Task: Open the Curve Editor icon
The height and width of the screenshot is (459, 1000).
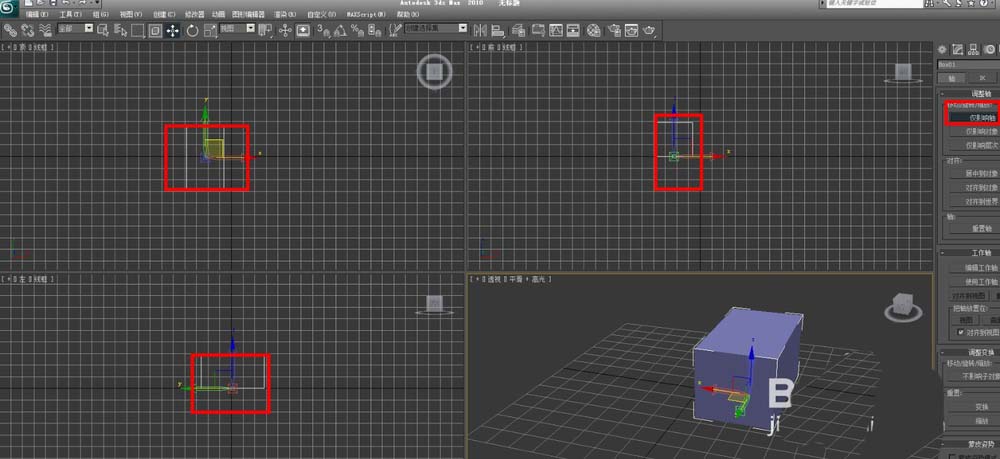Action: pyautogui.click(x=556, y=30)
